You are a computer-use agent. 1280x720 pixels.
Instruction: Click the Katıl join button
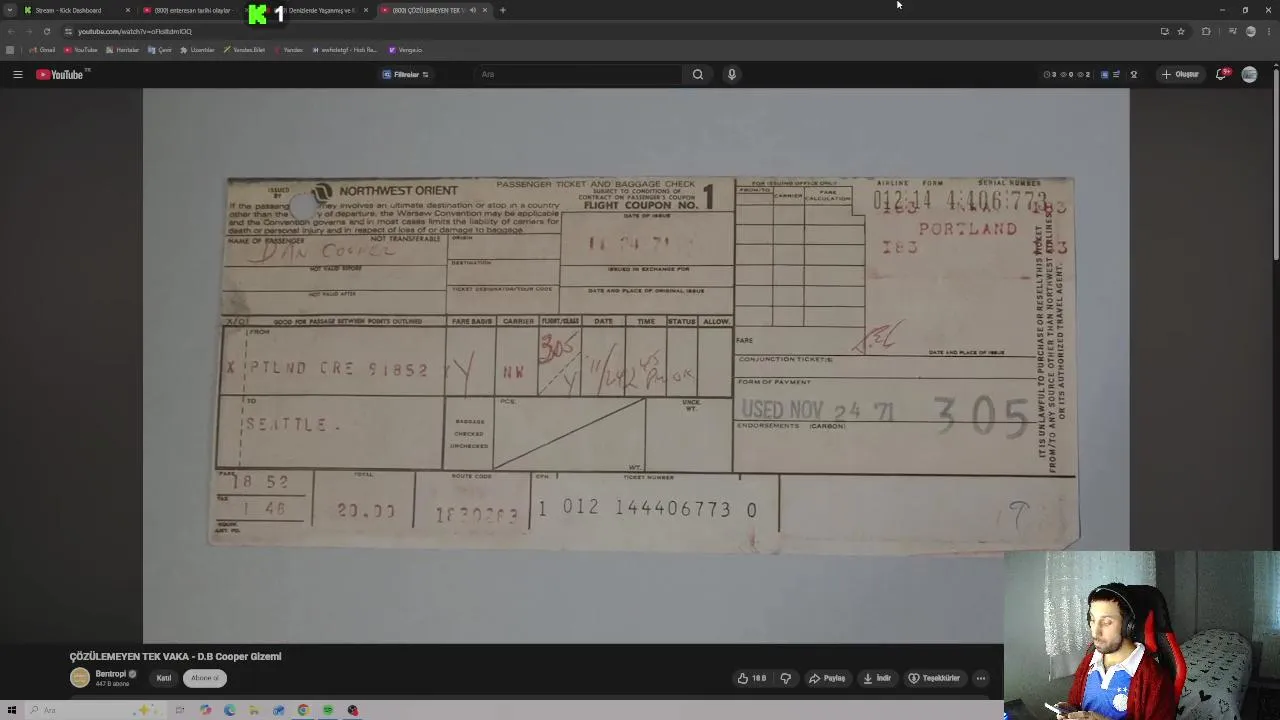pyautogui.click(x=164, y=678)
